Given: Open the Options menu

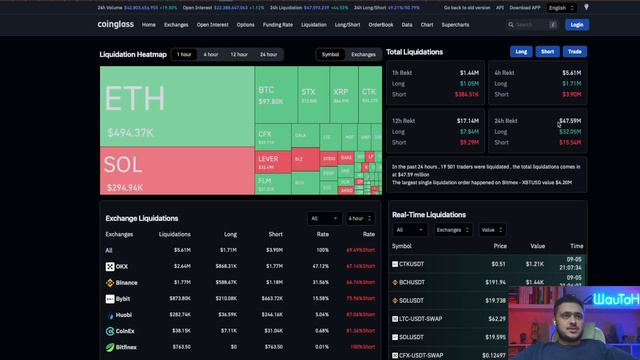Looking at the screenshot, I should 245,25.
